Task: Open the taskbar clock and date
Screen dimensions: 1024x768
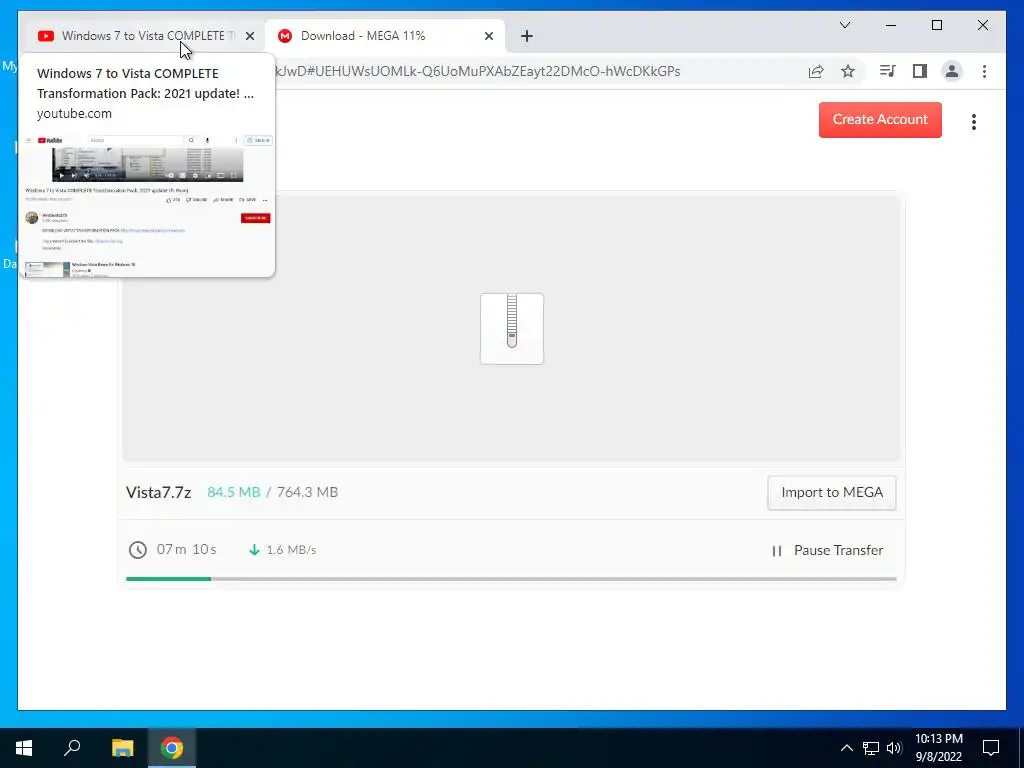Action: (938, 748)
